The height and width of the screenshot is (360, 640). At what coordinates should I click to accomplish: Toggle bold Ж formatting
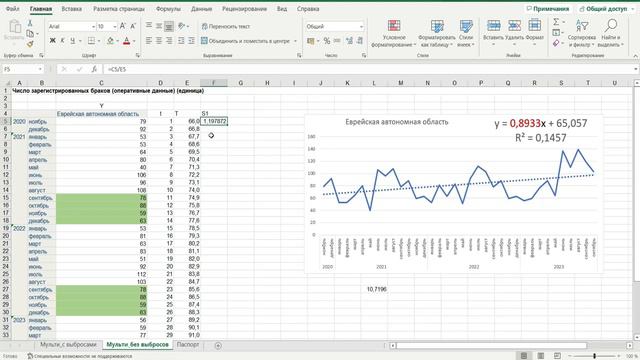pyautogui.click(x=53, y=40)
